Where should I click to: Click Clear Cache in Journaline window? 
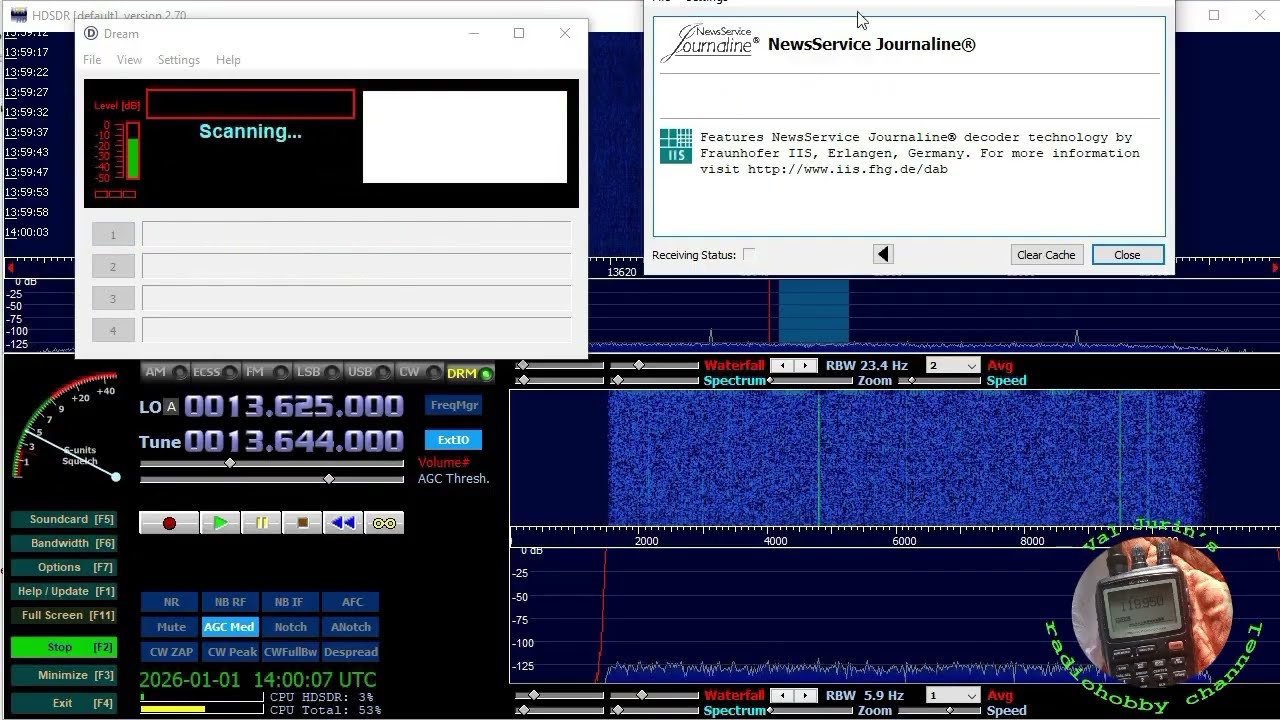click(1046, 255)
